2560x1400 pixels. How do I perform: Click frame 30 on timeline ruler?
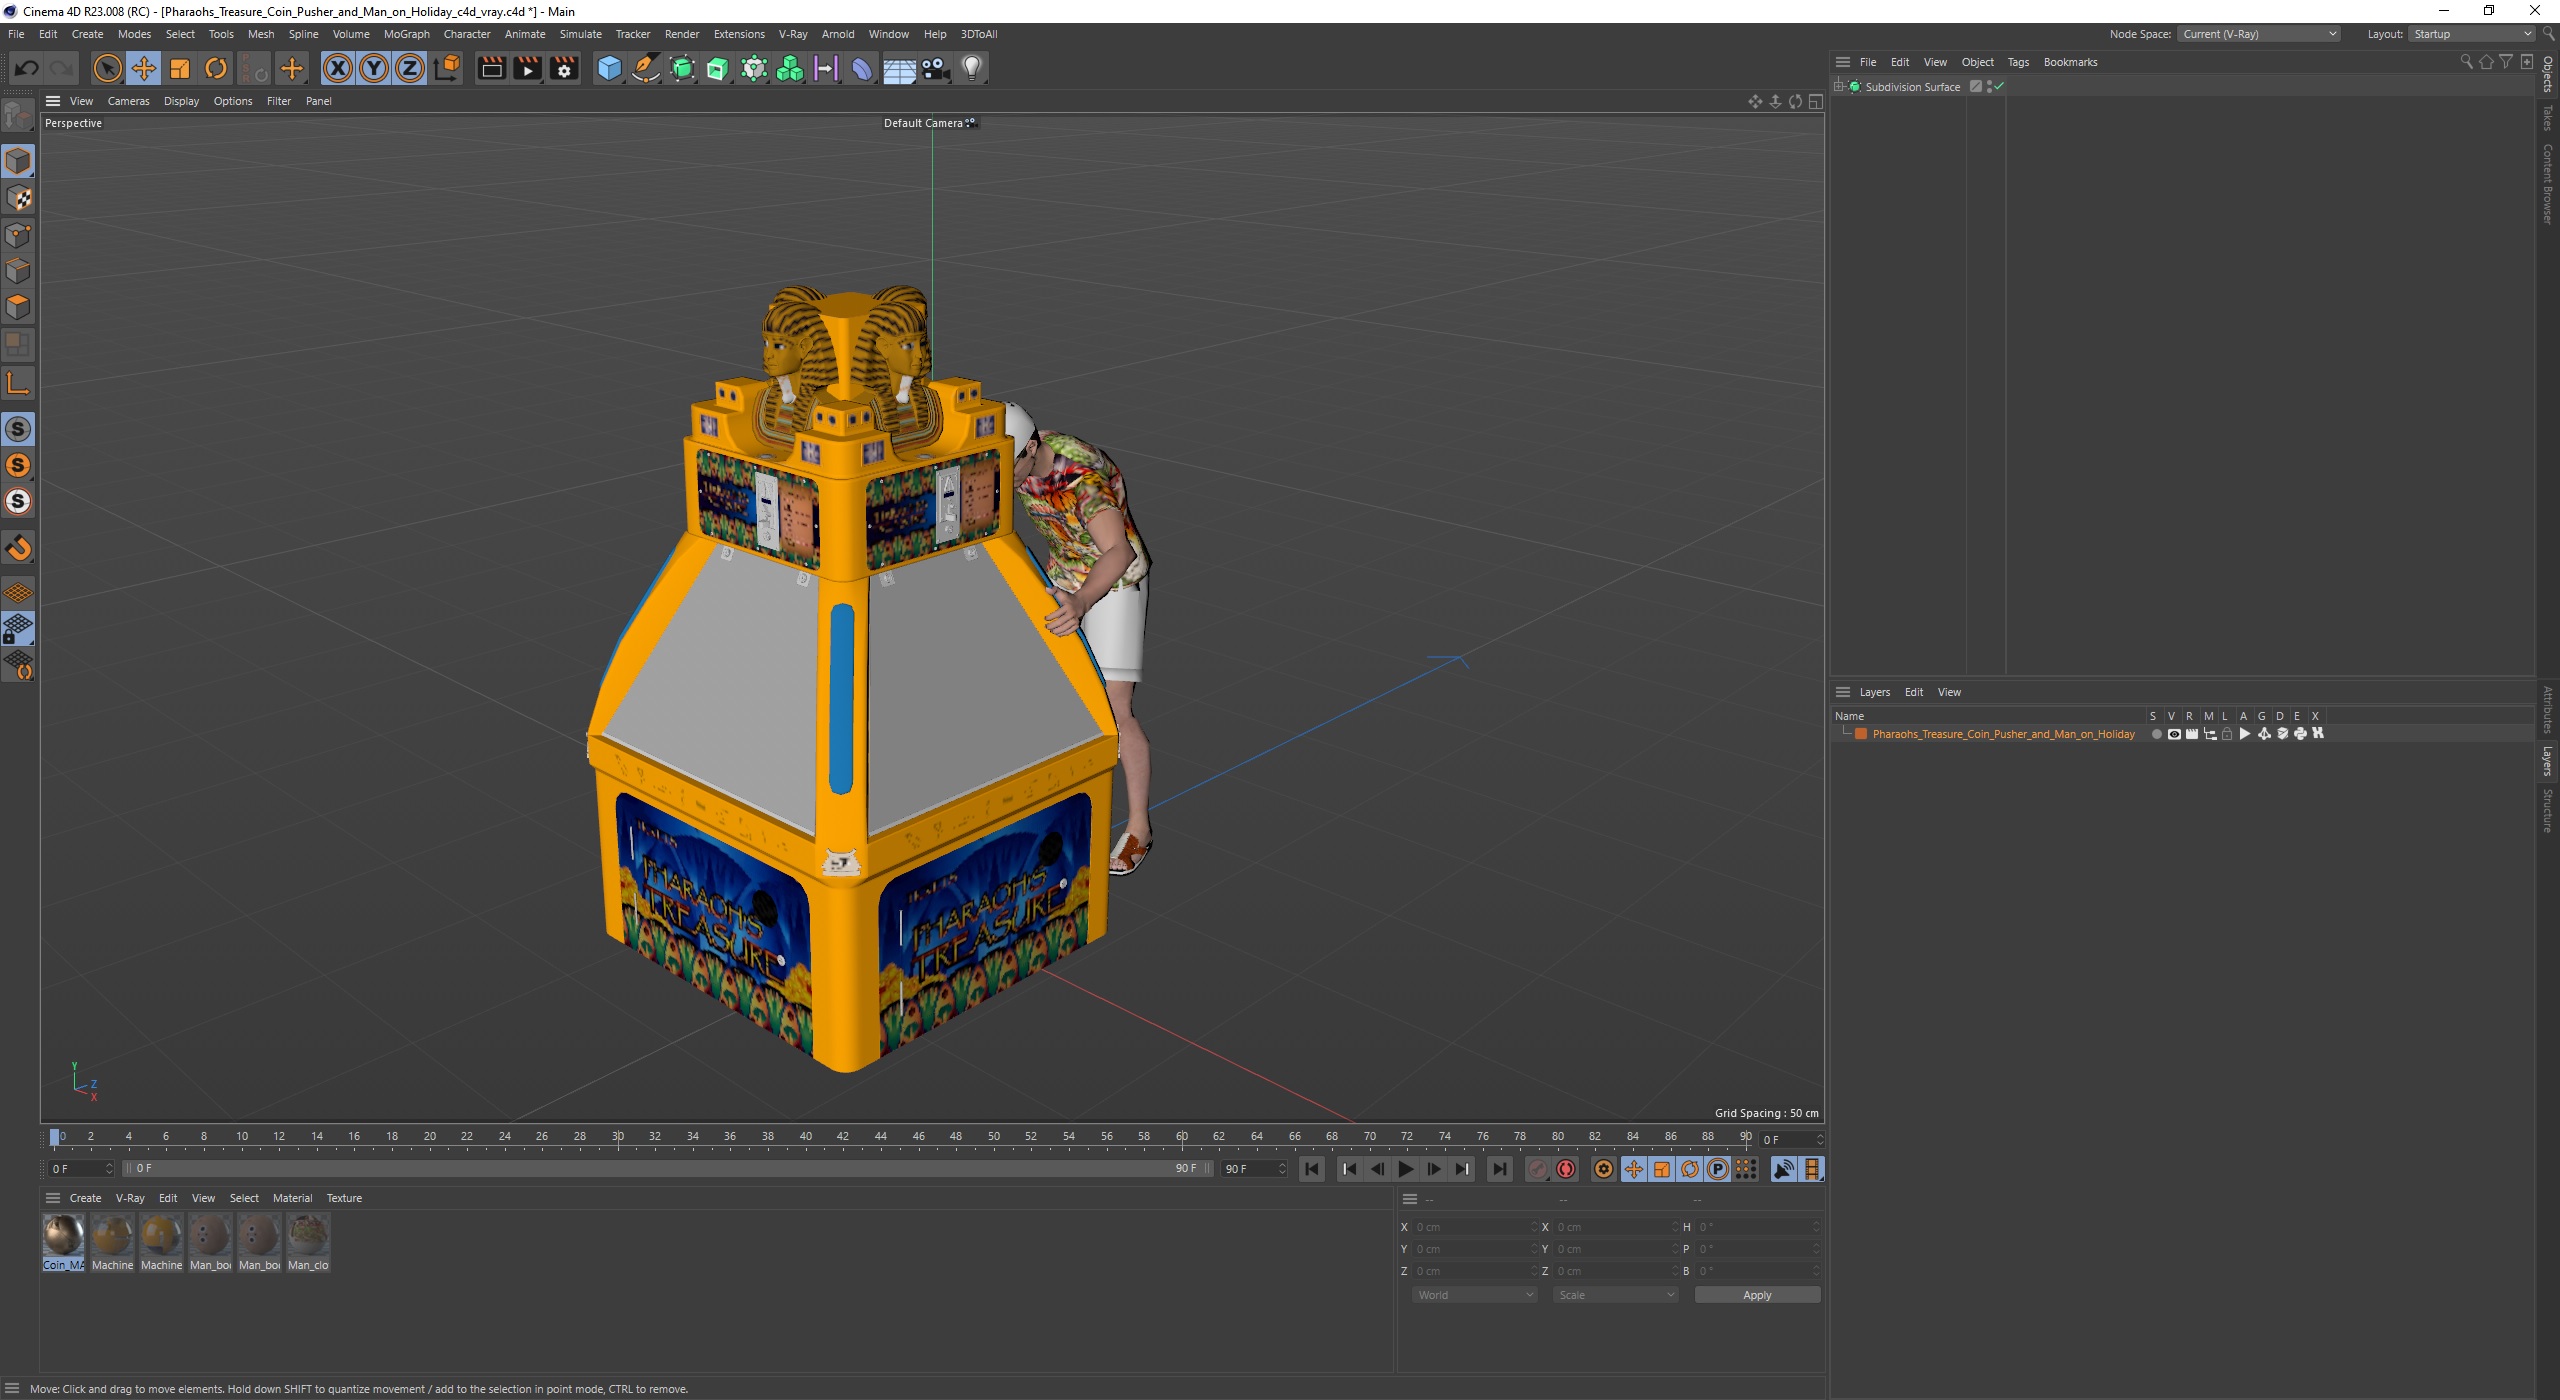[618, 1137]
